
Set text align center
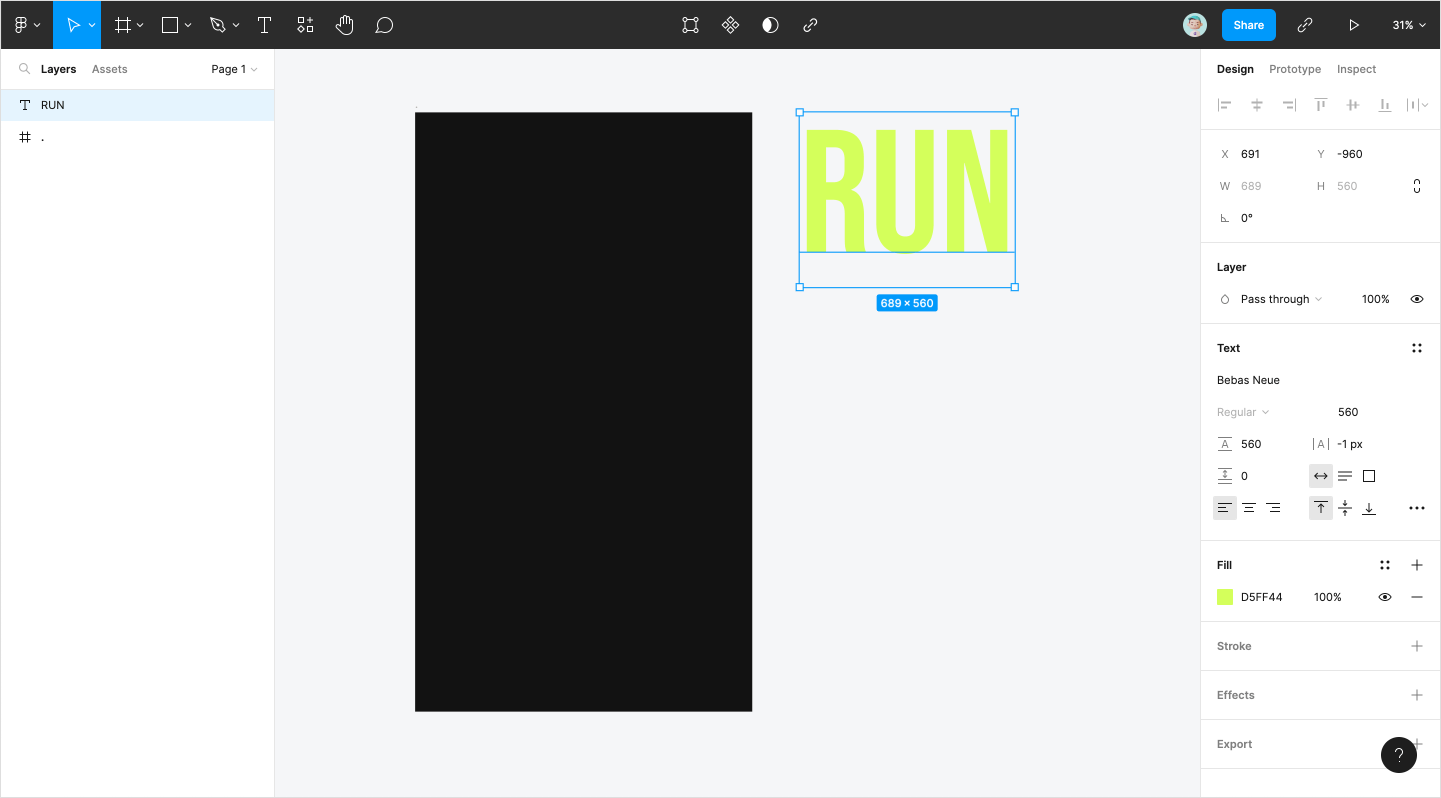tap(1249, 508)
